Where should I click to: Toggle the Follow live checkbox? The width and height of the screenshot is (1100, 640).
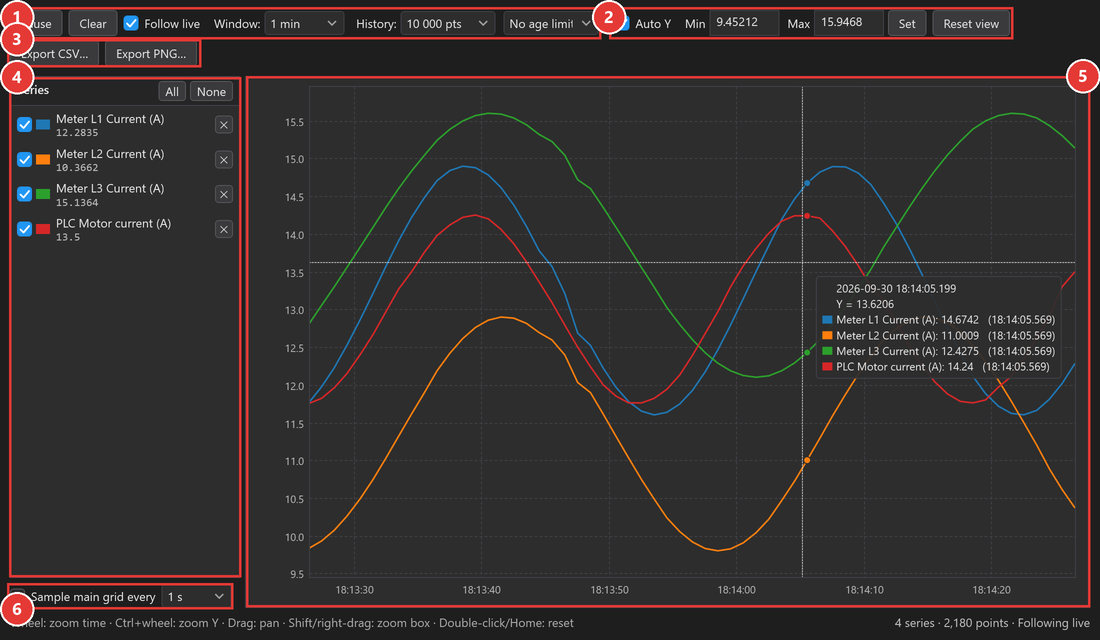(131, 23)
